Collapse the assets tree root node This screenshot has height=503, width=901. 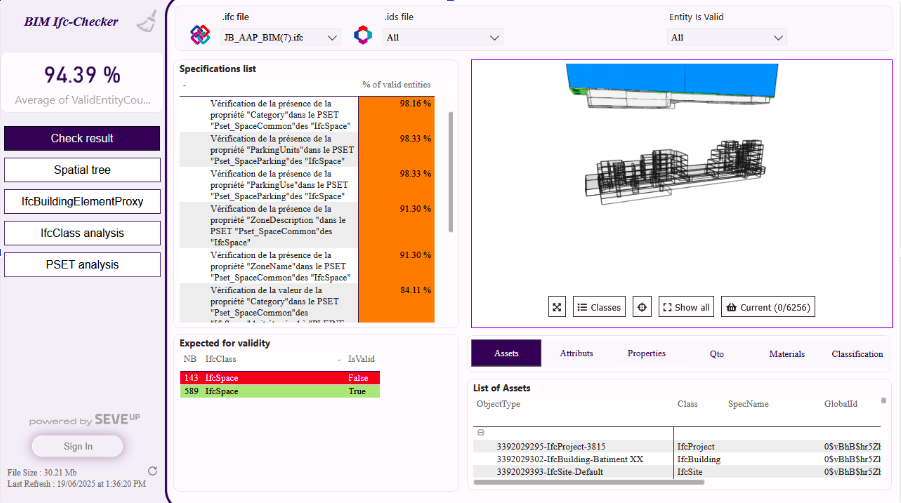pyautogui.click(x=482, y=432)
